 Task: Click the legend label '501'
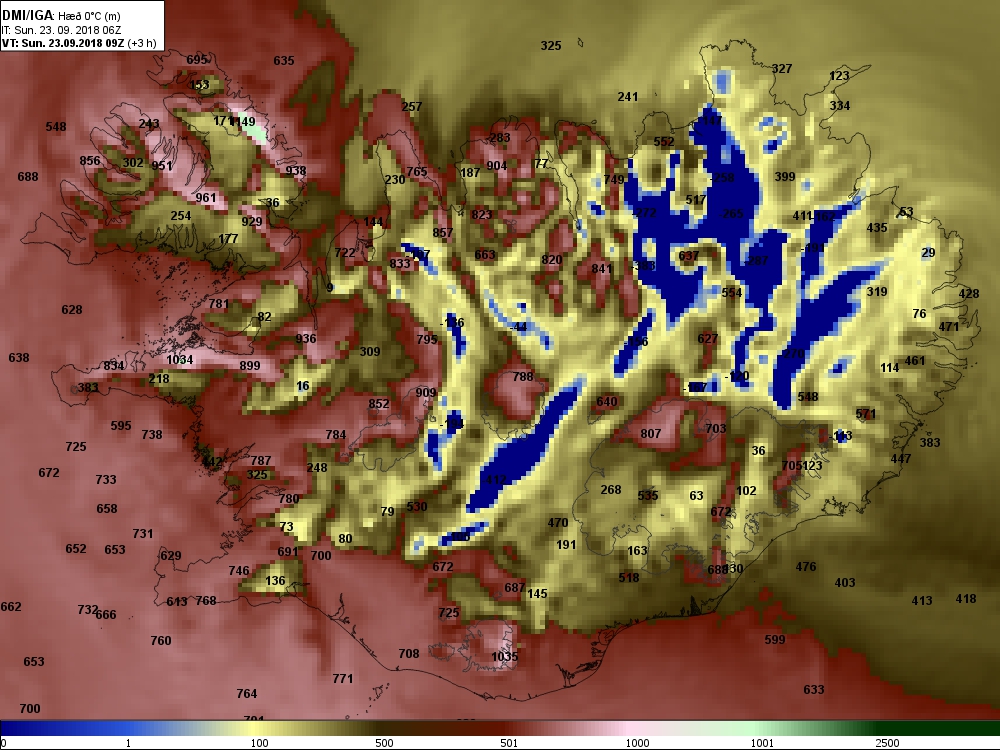click(509, 743)
